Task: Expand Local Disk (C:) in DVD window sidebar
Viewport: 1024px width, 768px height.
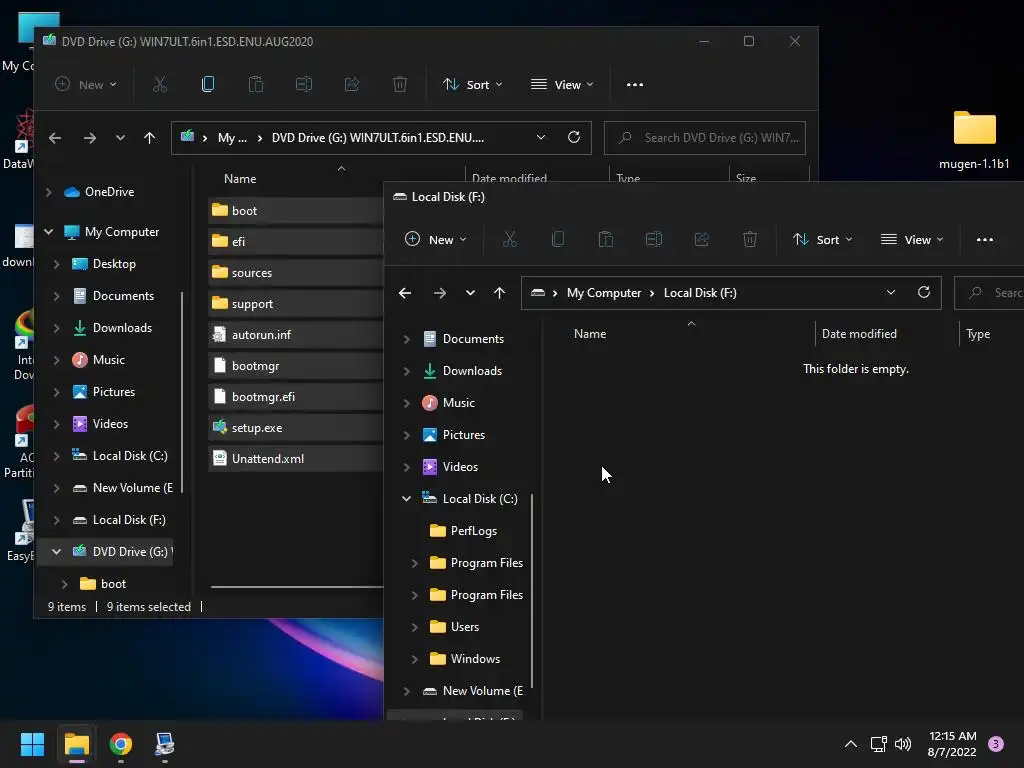Action: tap(57, 456)
